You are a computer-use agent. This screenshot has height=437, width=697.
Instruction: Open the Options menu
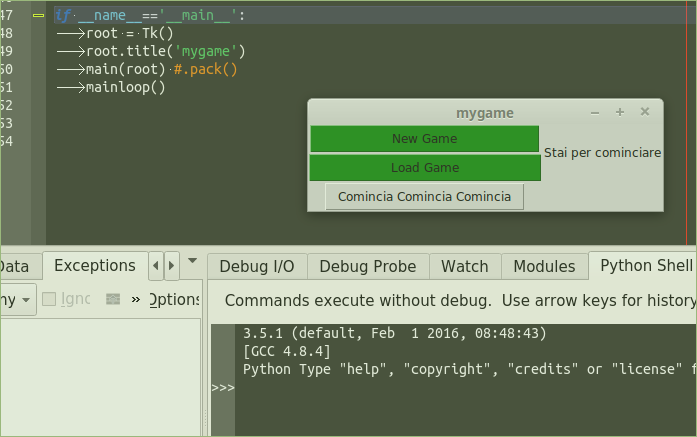175,299
